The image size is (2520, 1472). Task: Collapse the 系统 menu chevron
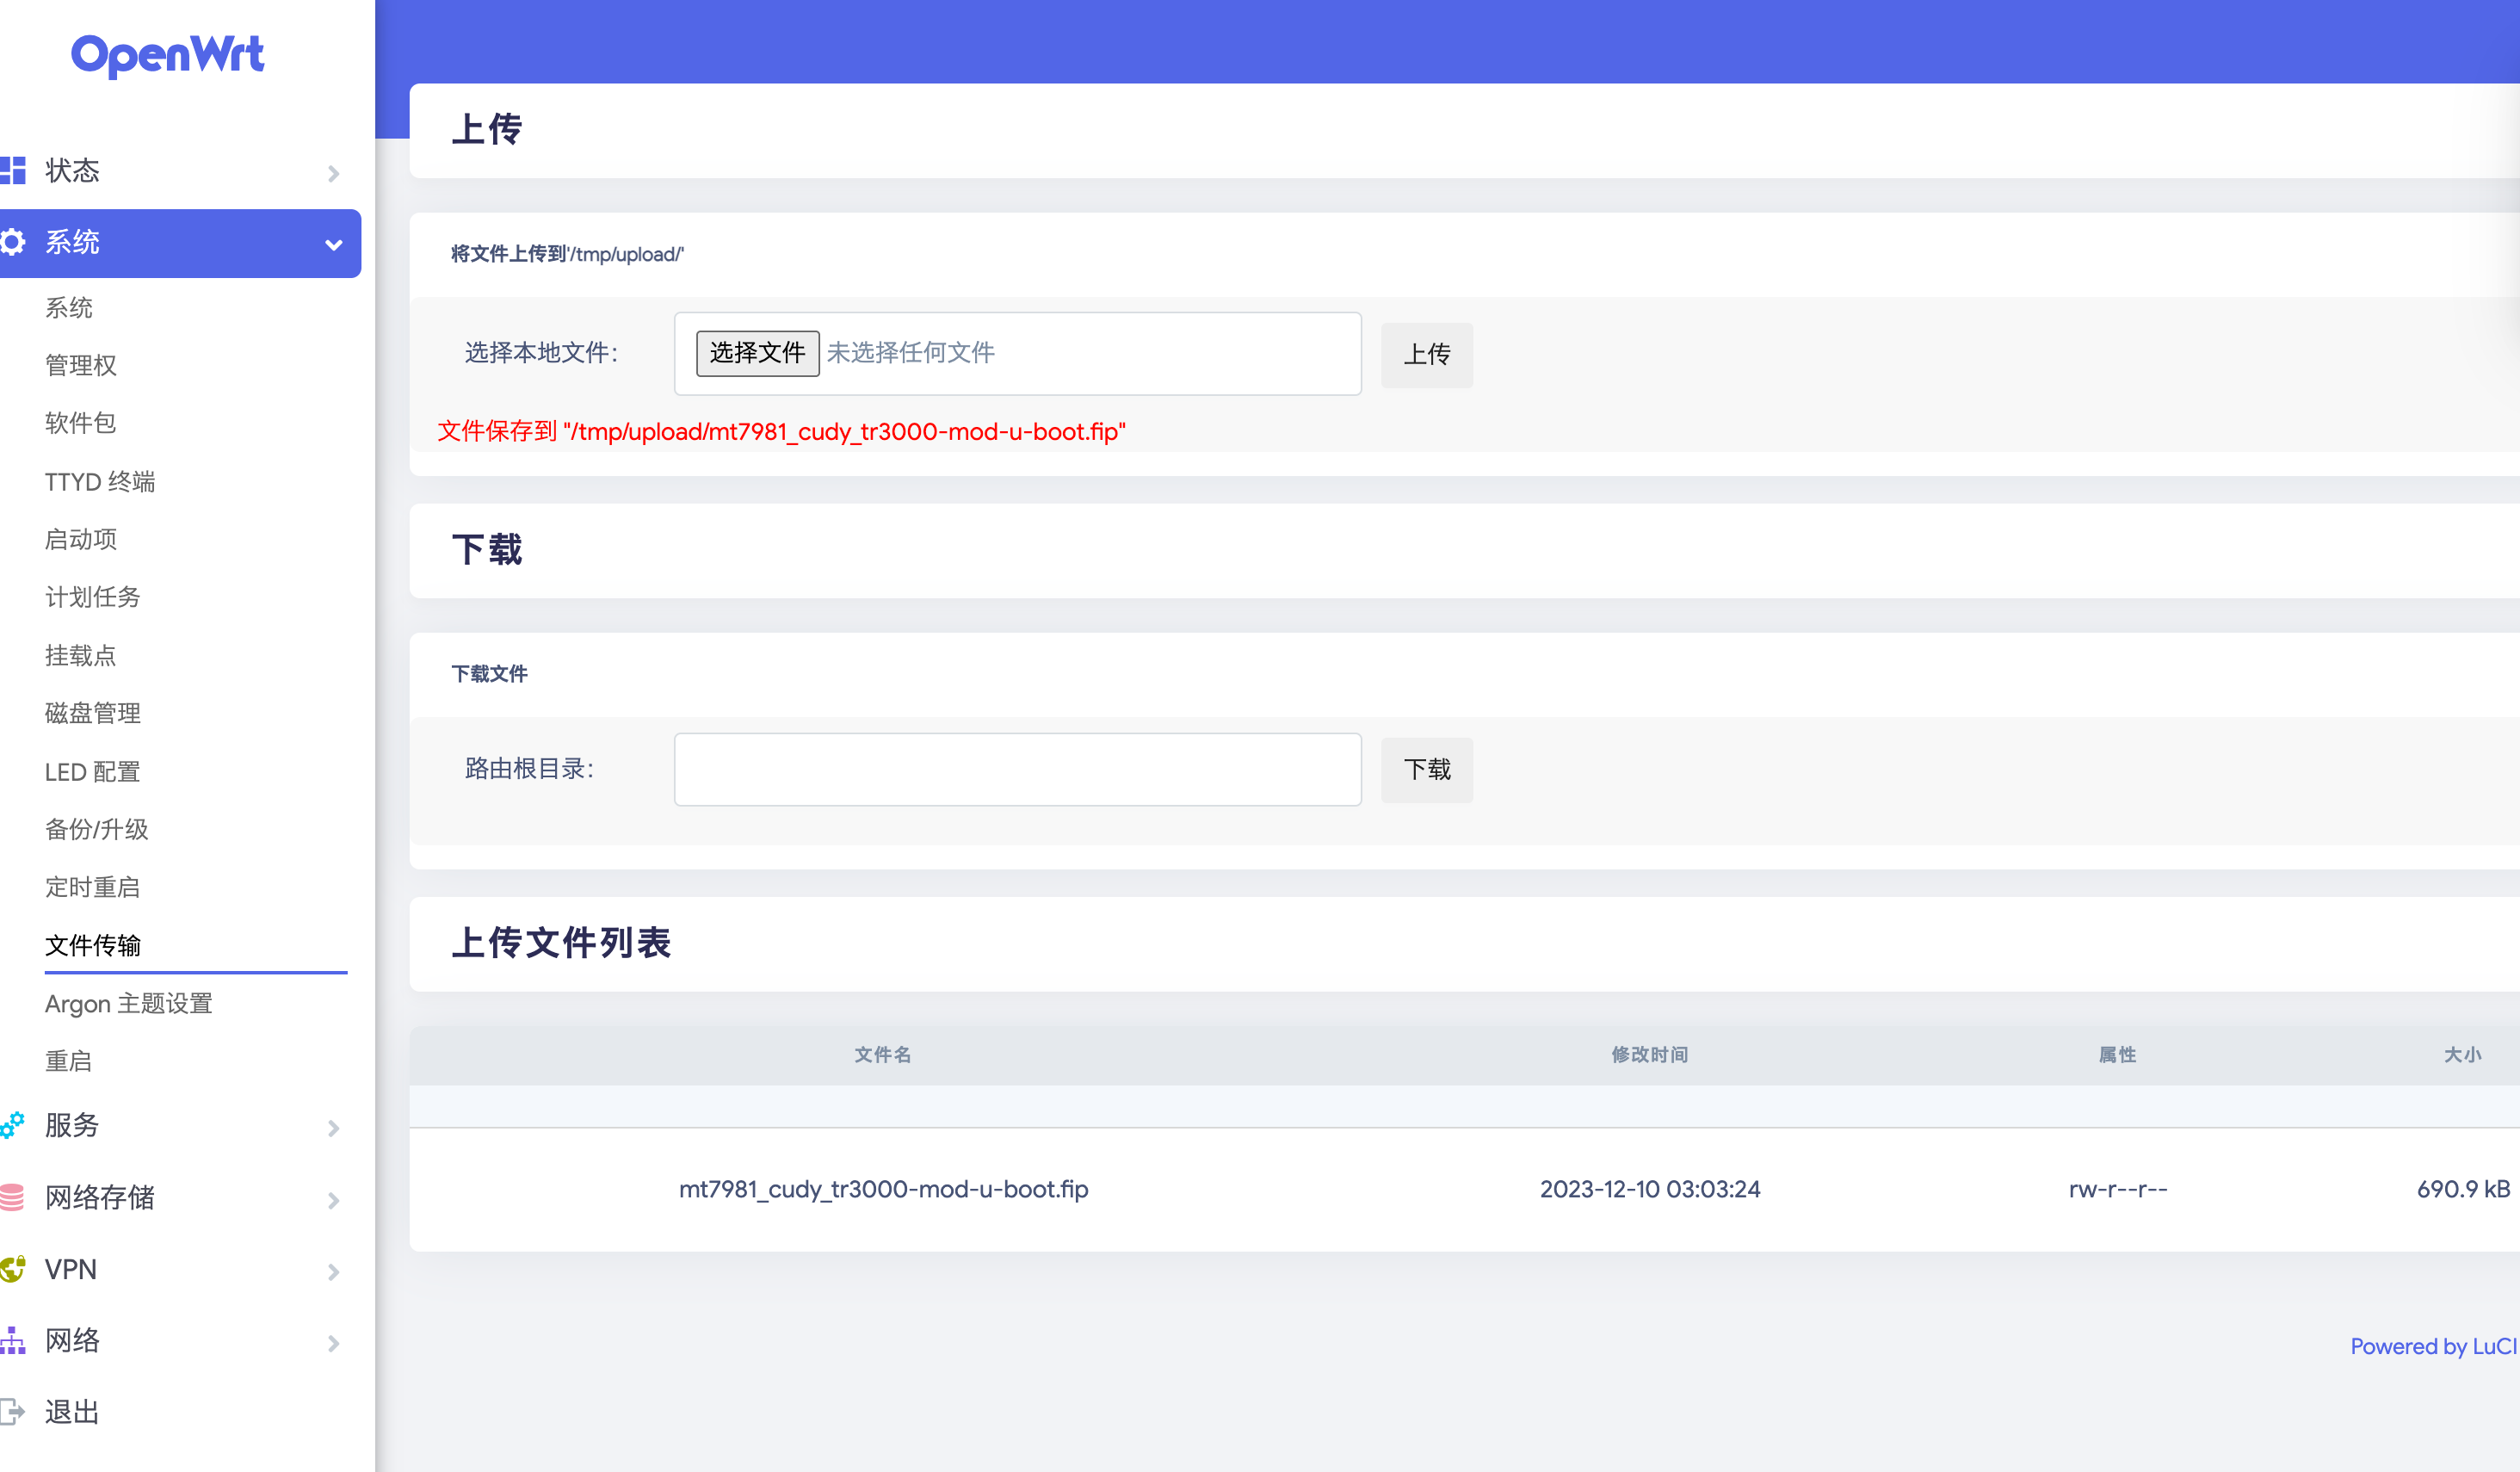coord(334,244)
